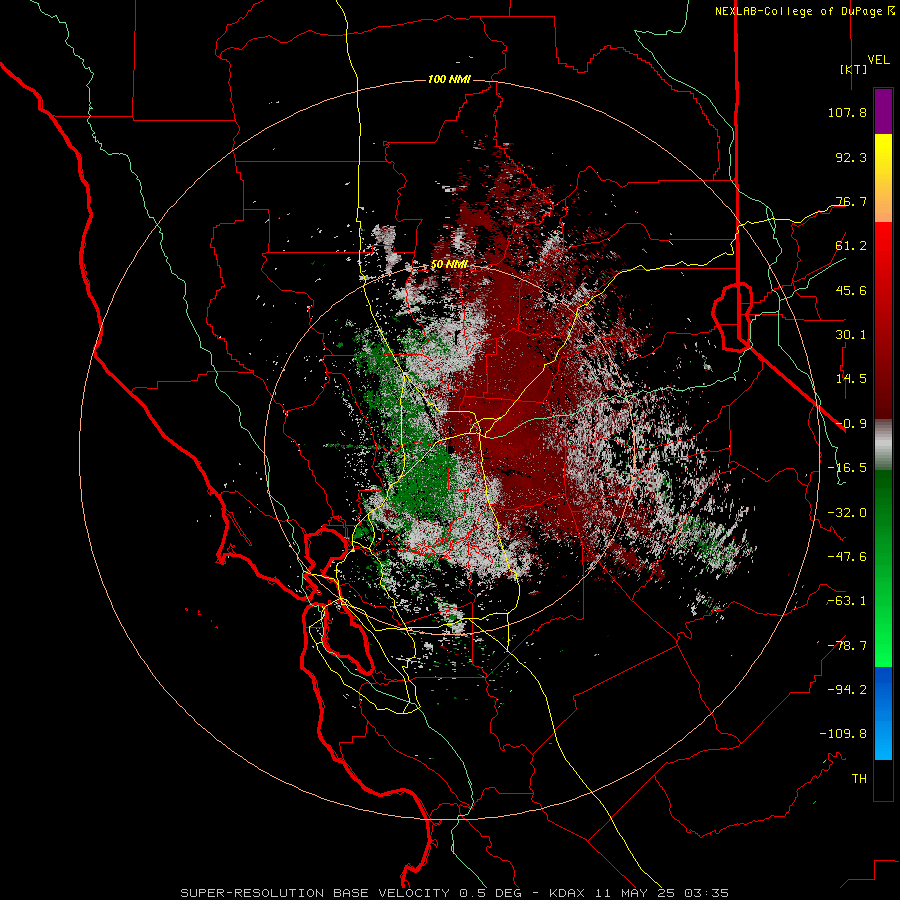Click the KDAX station identifier in caption
Image resolution: width=900 pixels, height=900 pixels.
pyautogui.click(x=568, y=893)
